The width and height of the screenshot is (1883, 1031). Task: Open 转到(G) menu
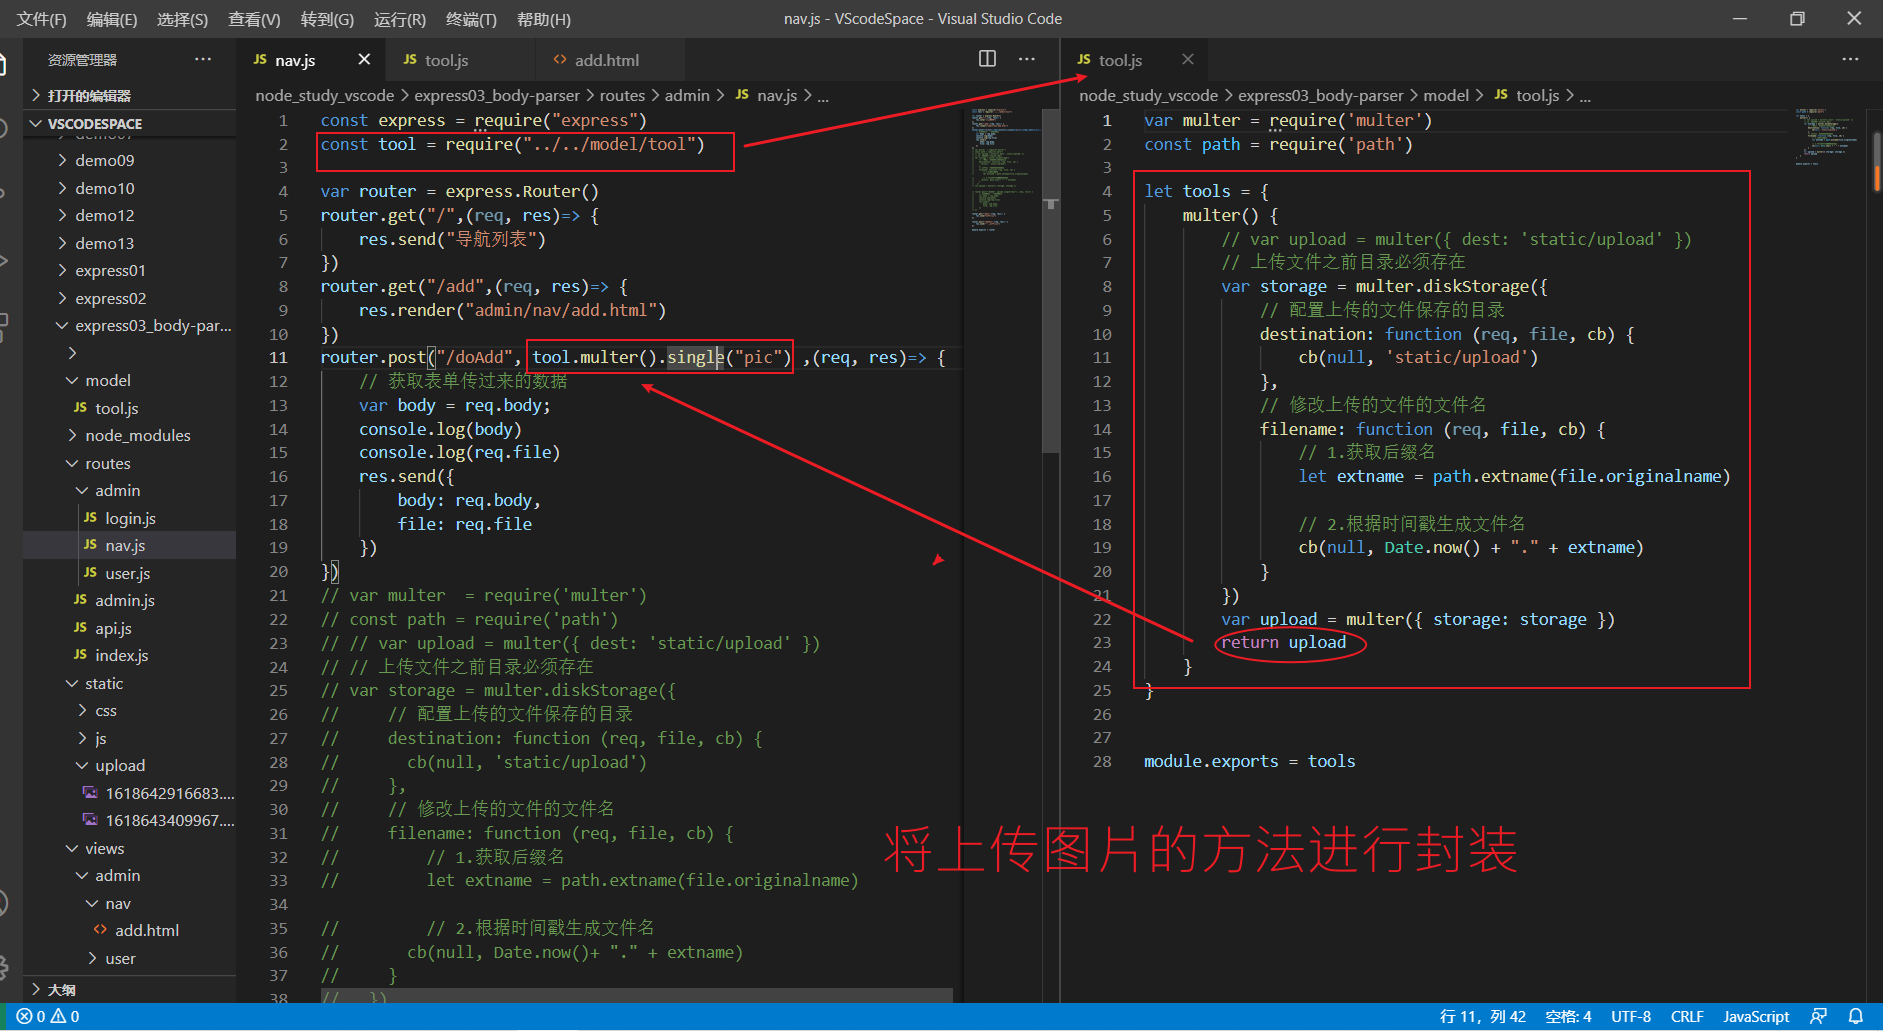[x=327, y=19]
